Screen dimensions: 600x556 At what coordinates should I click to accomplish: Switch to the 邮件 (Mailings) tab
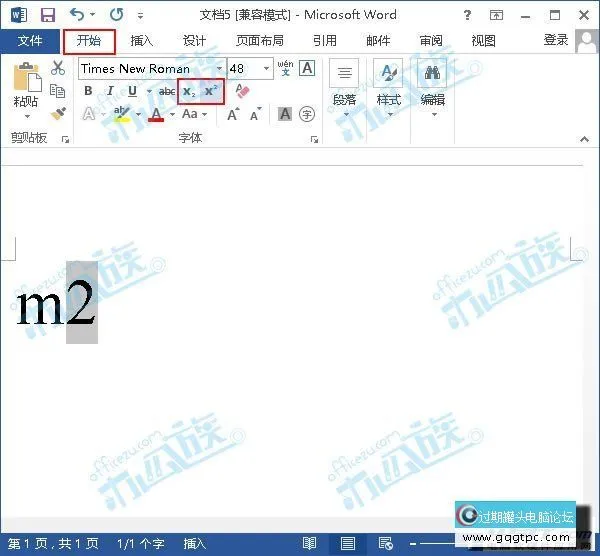[378, 41]
